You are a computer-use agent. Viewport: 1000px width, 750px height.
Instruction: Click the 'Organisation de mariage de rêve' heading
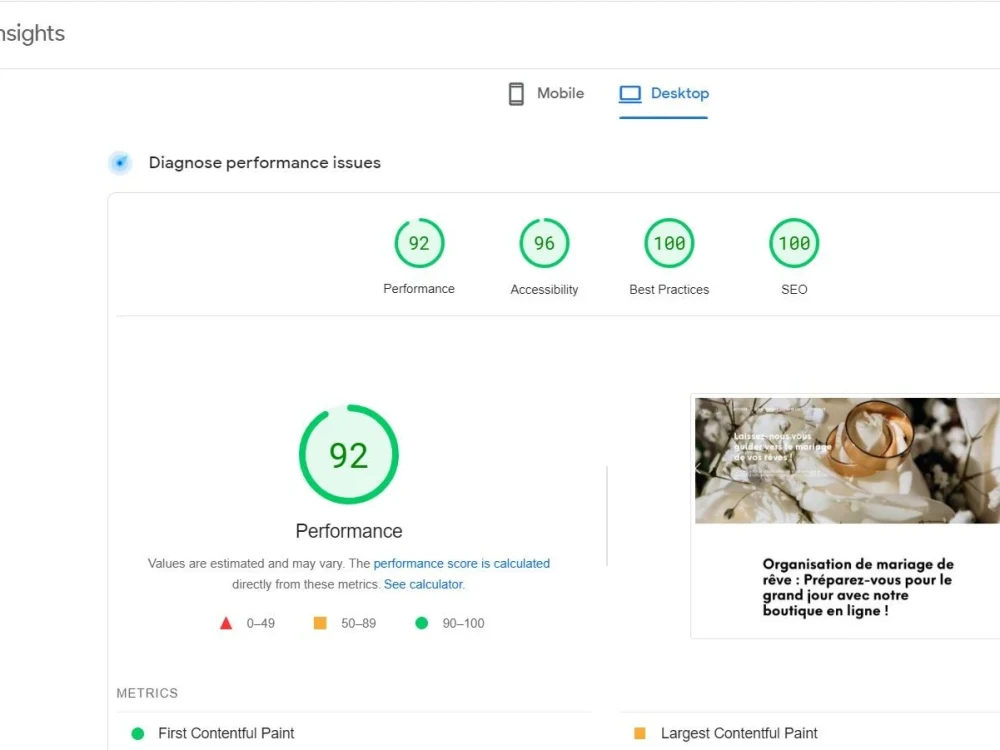click(858, 587)
